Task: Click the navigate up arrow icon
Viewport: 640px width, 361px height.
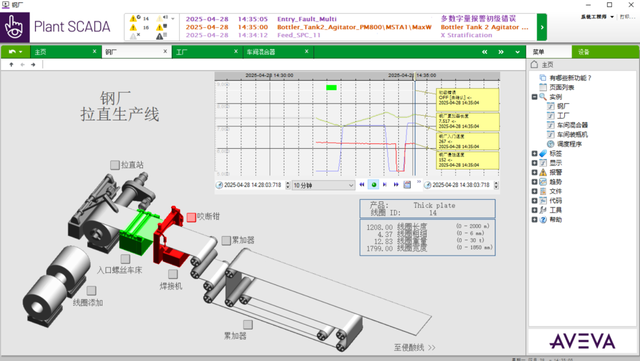Action: (11, 65)
